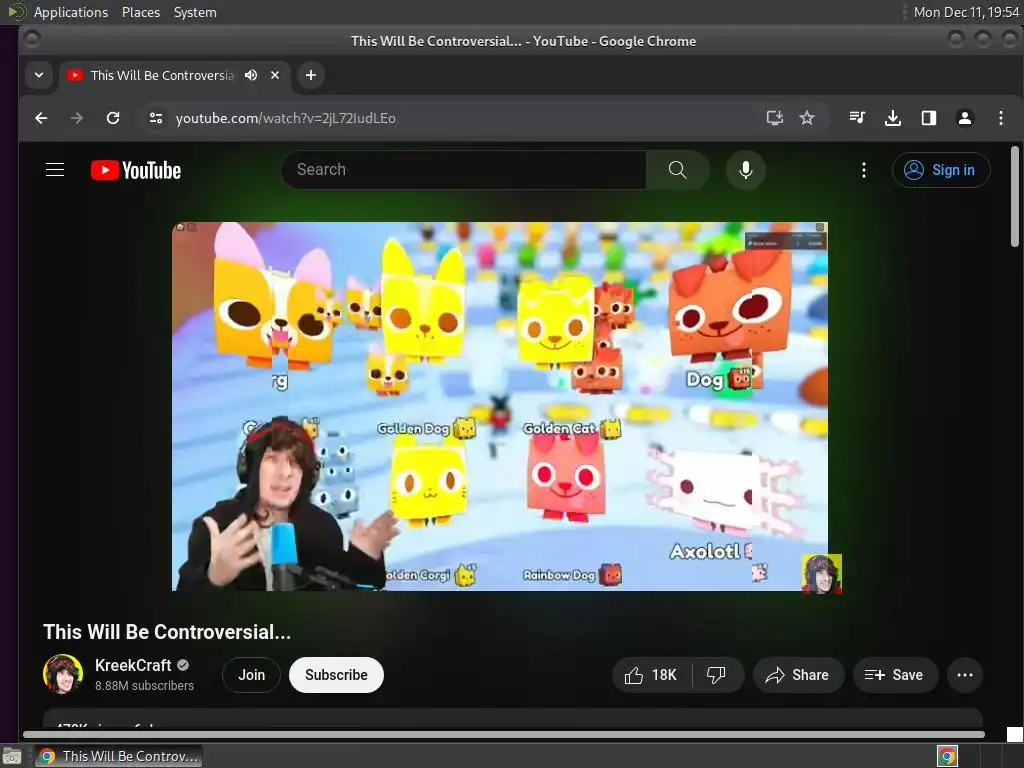
Task: Share the video
Action: point(798,675)
